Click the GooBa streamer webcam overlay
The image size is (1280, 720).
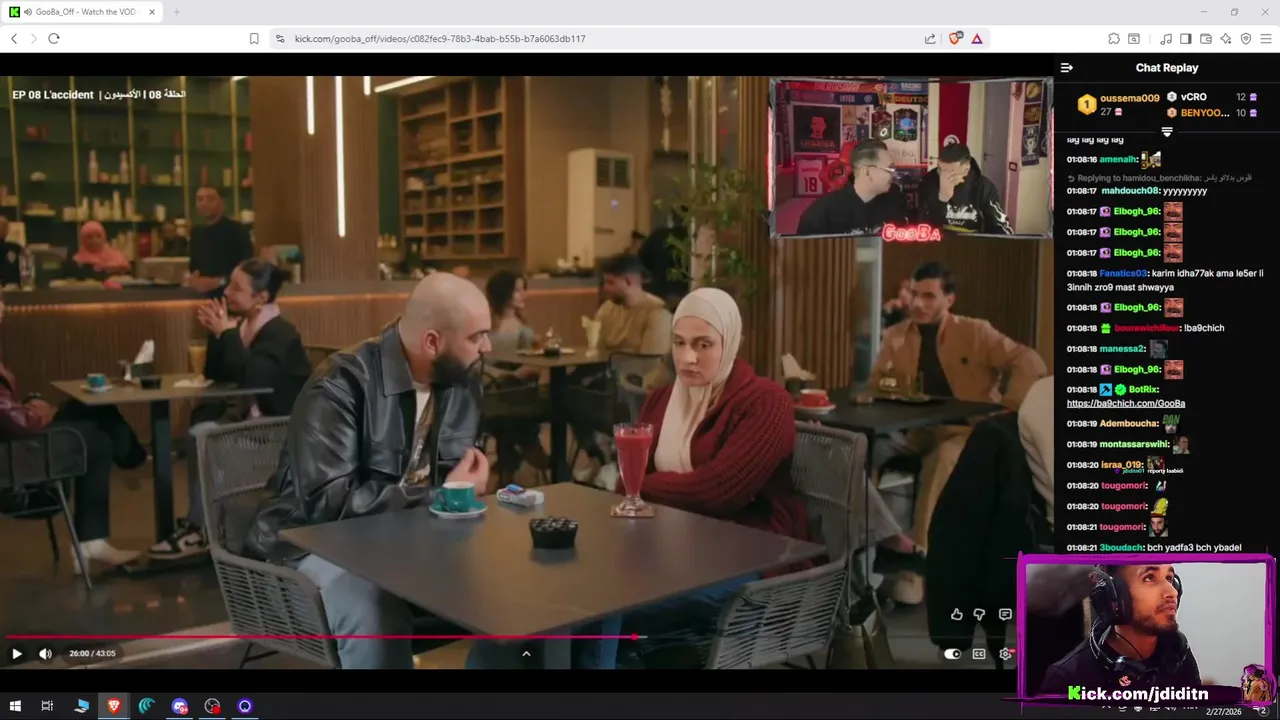coord(911,158)
